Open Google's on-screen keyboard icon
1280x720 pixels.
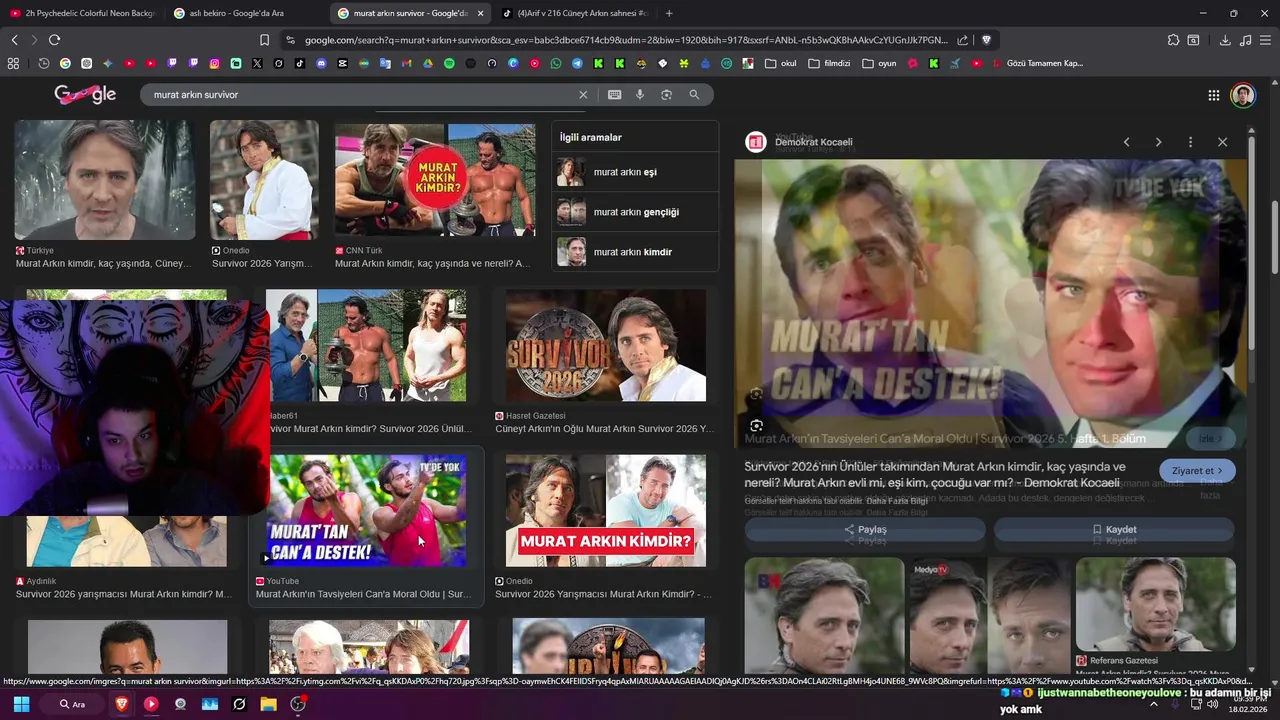pos(614,95)
